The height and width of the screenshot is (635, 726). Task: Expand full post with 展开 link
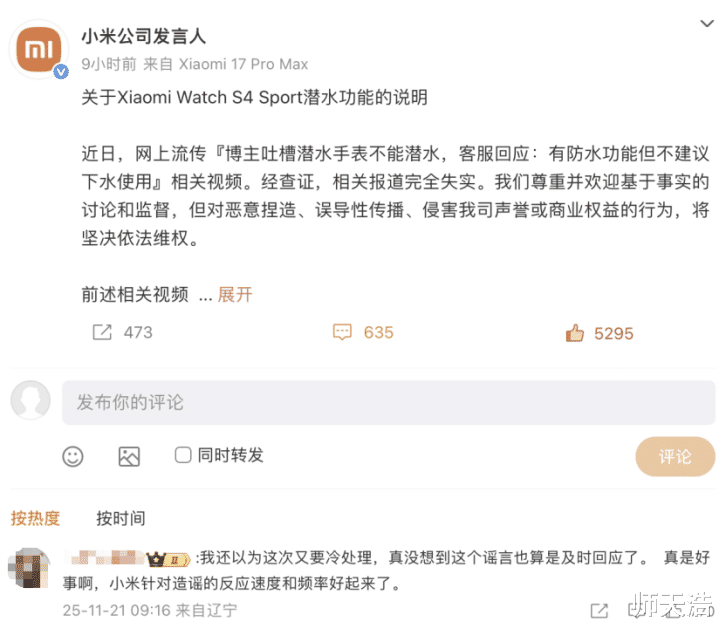[x=235, y=294]
